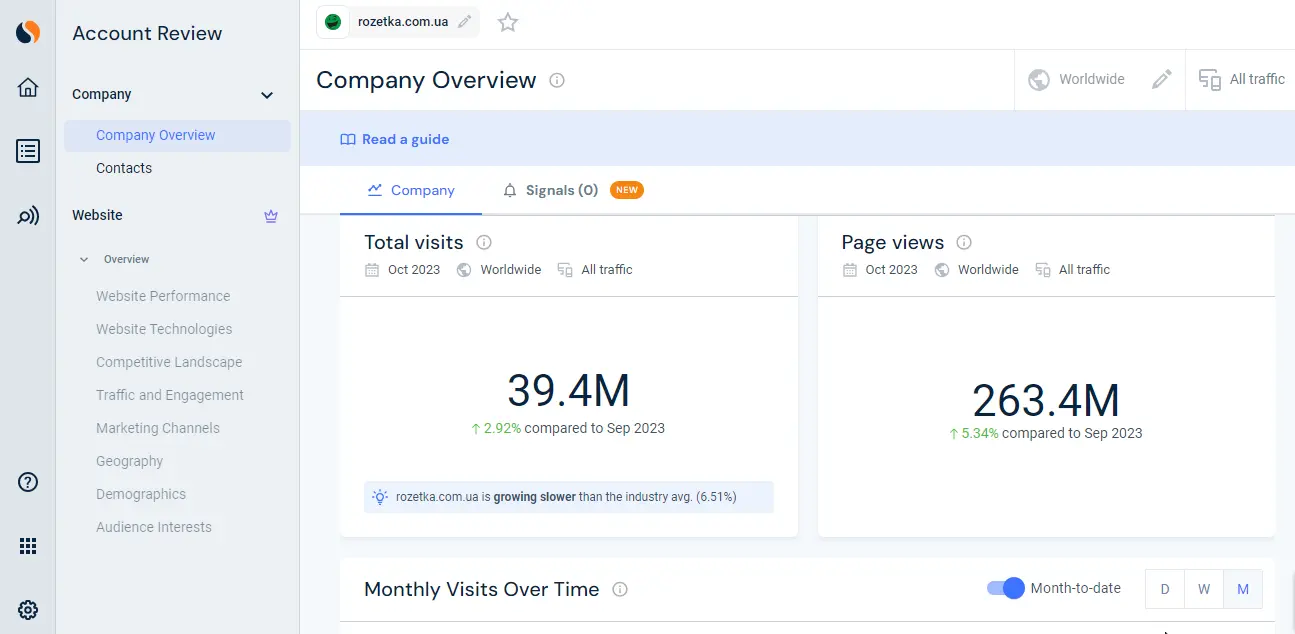Open Audience Interests page

coord(154,527)
